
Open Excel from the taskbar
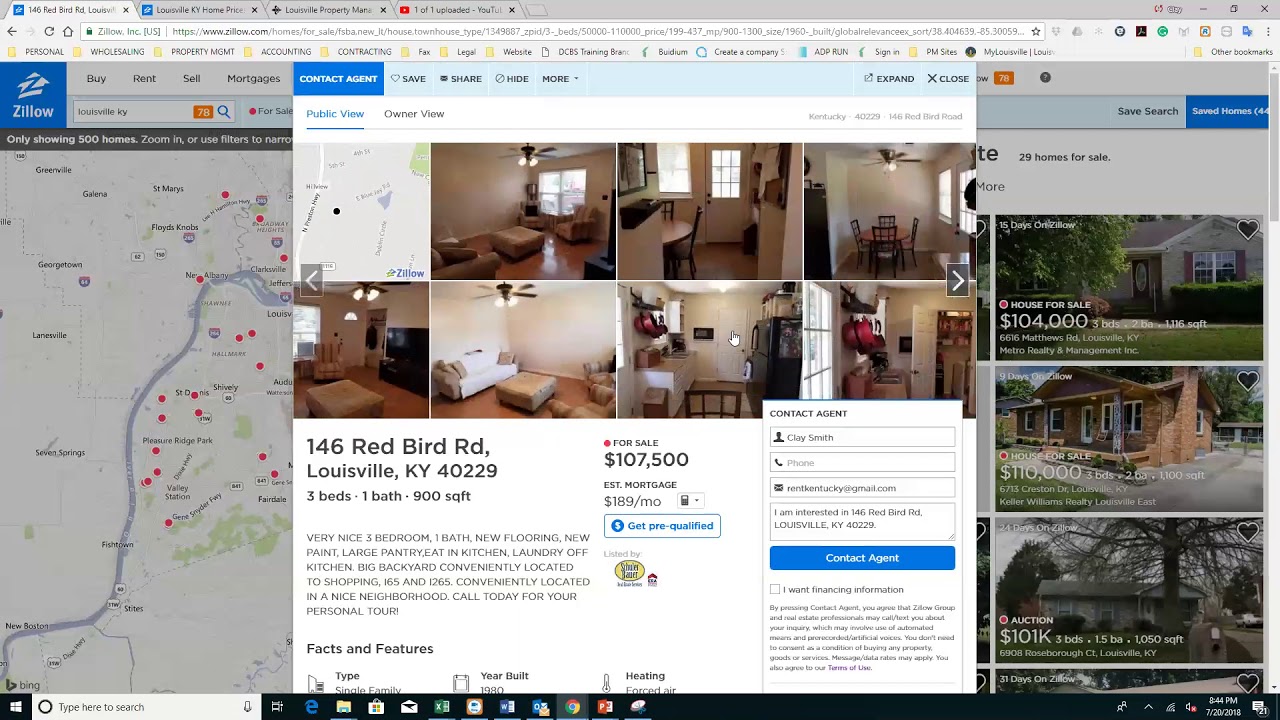tap(442, 707)
